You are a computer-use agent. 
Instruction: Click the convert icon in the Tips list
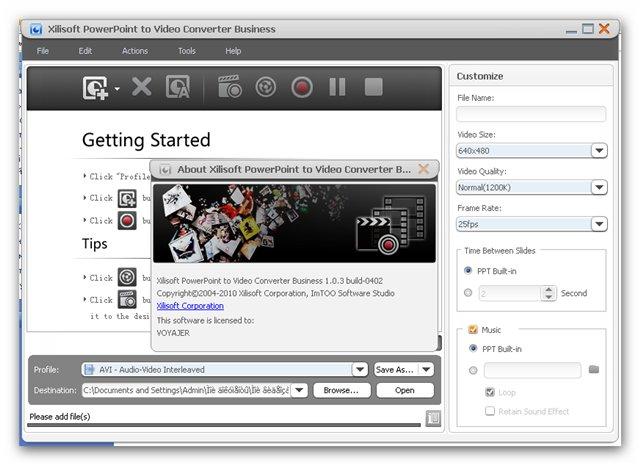tap(127, 277)
